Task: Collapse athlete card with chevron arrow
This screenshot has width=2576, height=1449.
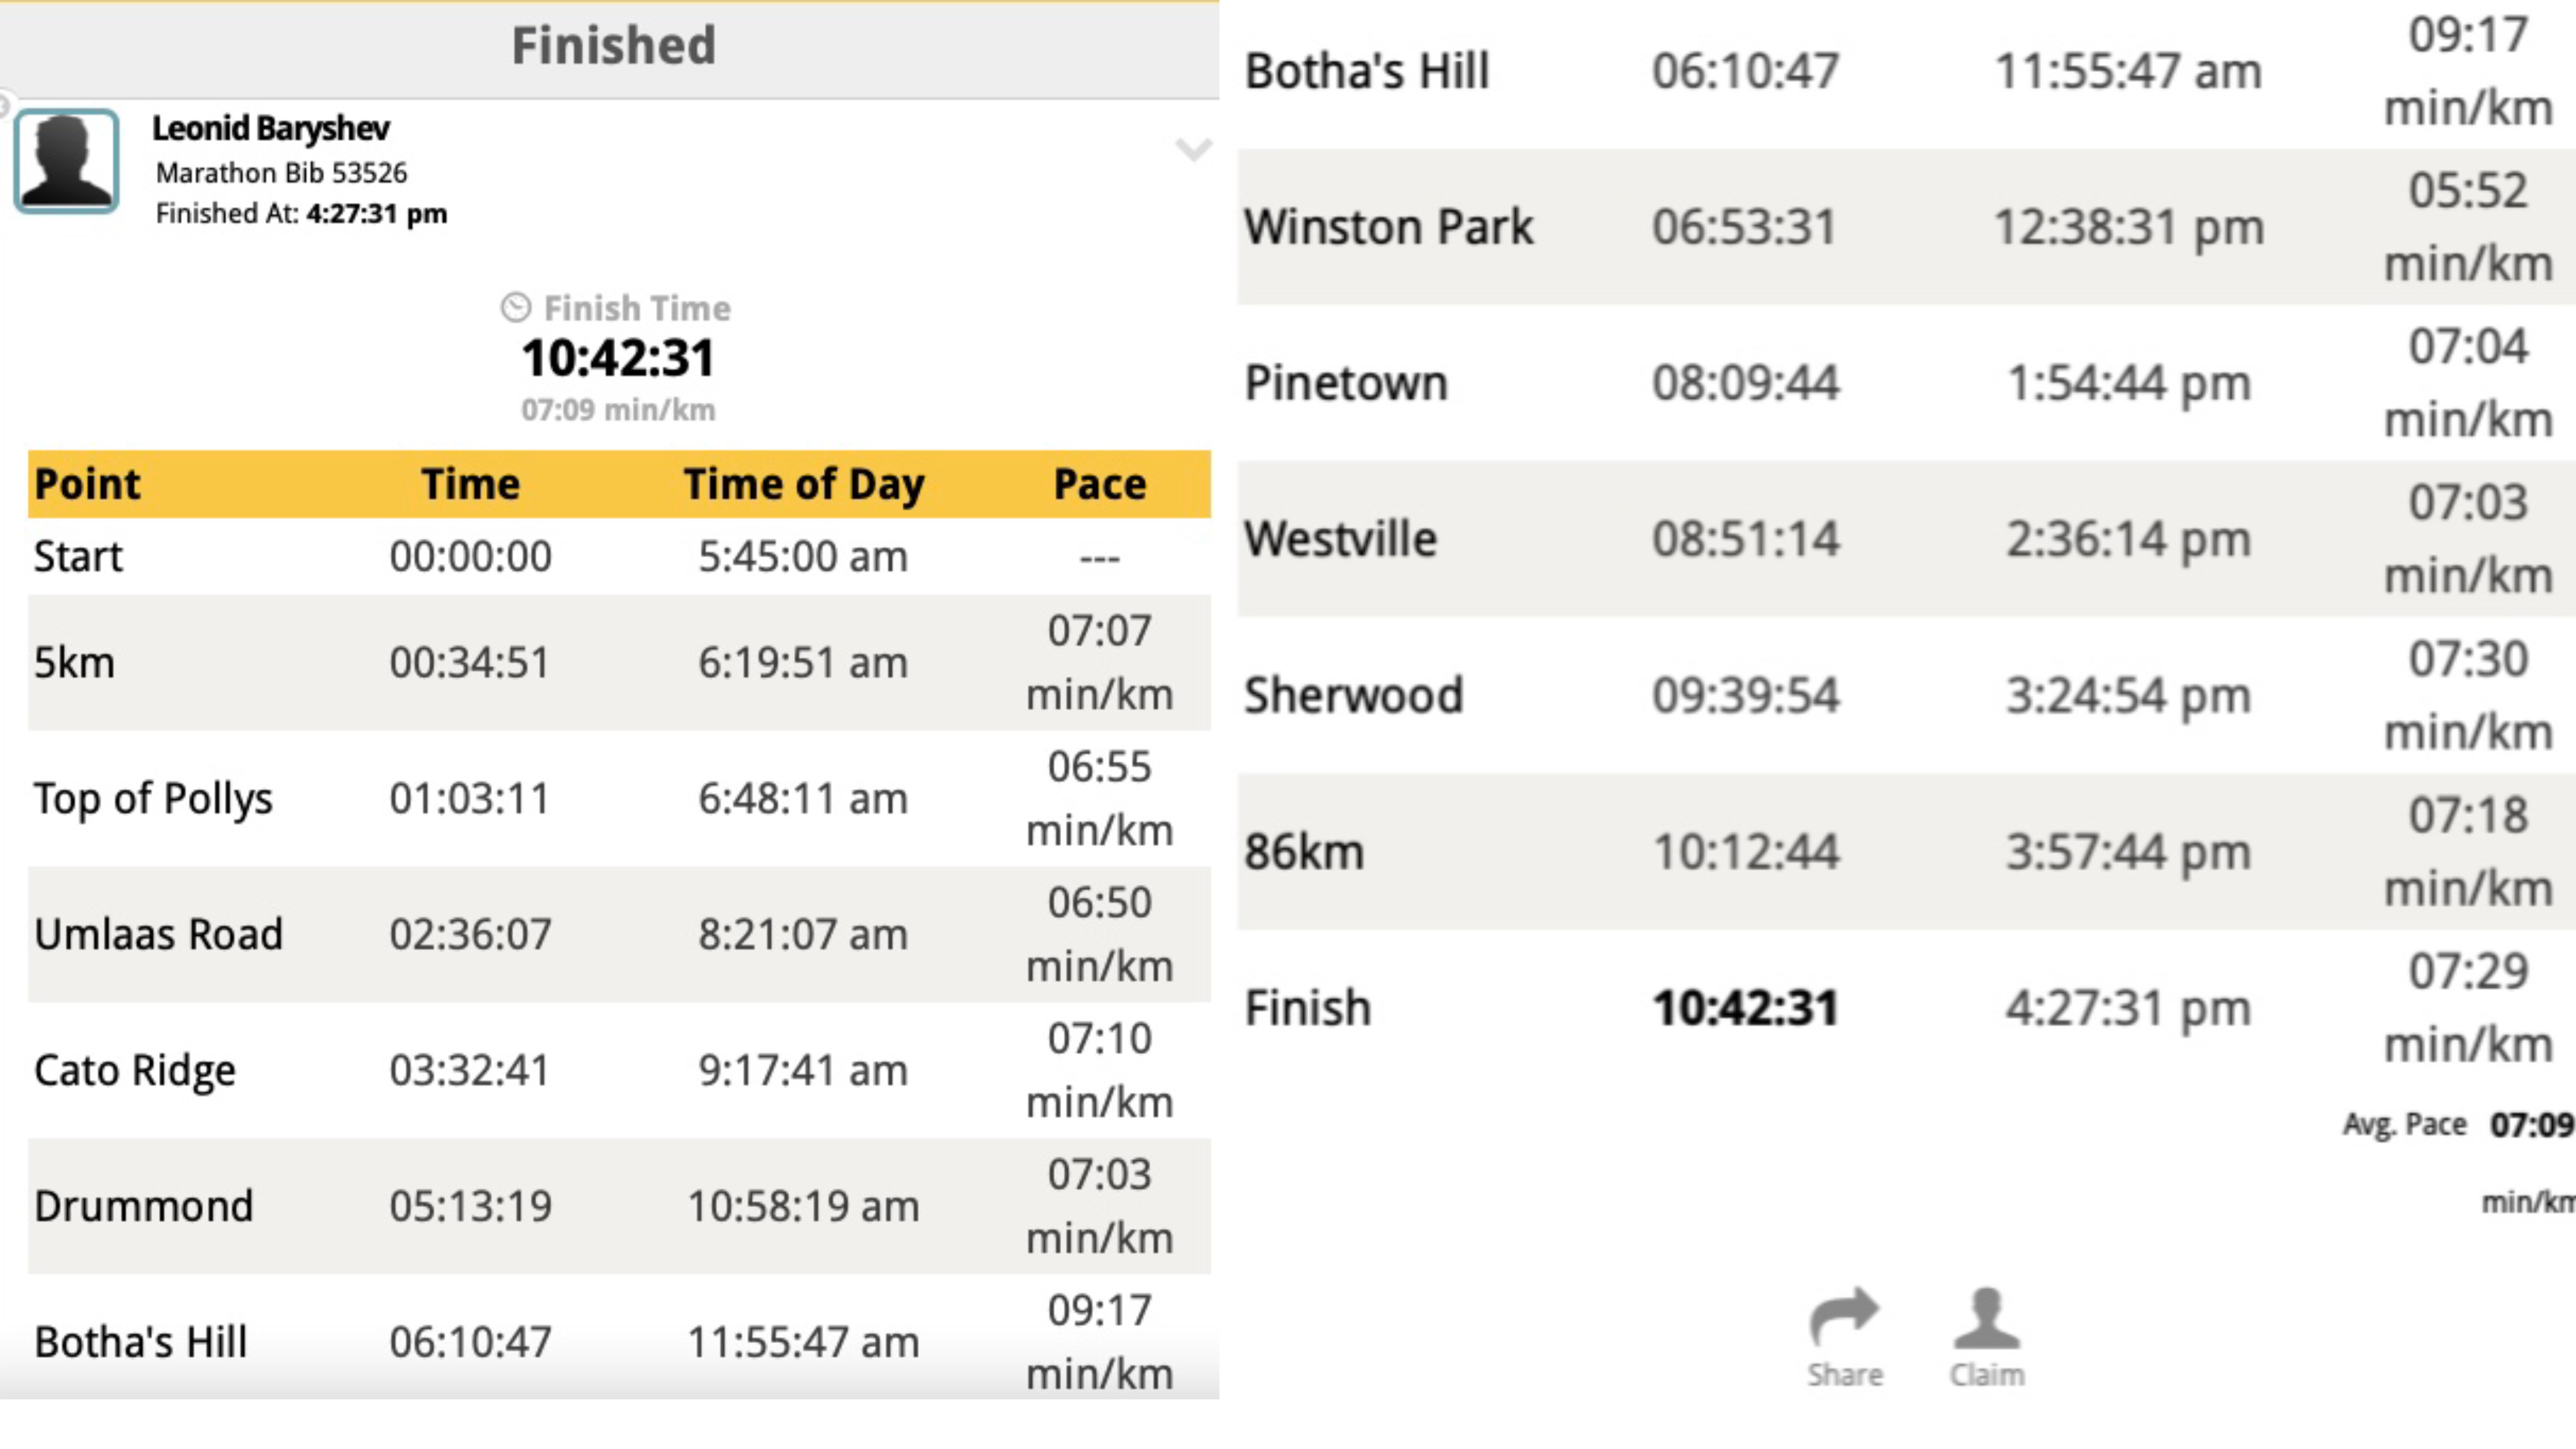Action: [1193, 150]
